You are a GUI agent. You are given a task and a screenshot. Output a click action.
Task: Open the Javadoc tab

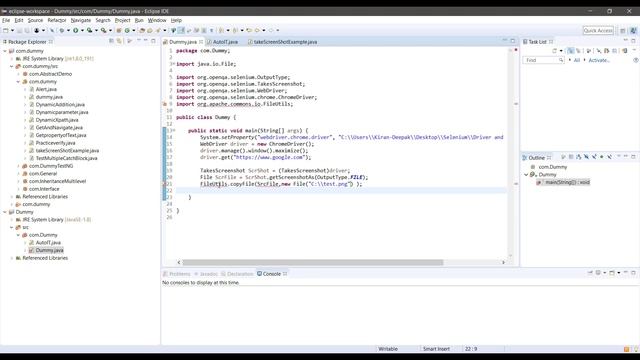[x=208, y=274]
